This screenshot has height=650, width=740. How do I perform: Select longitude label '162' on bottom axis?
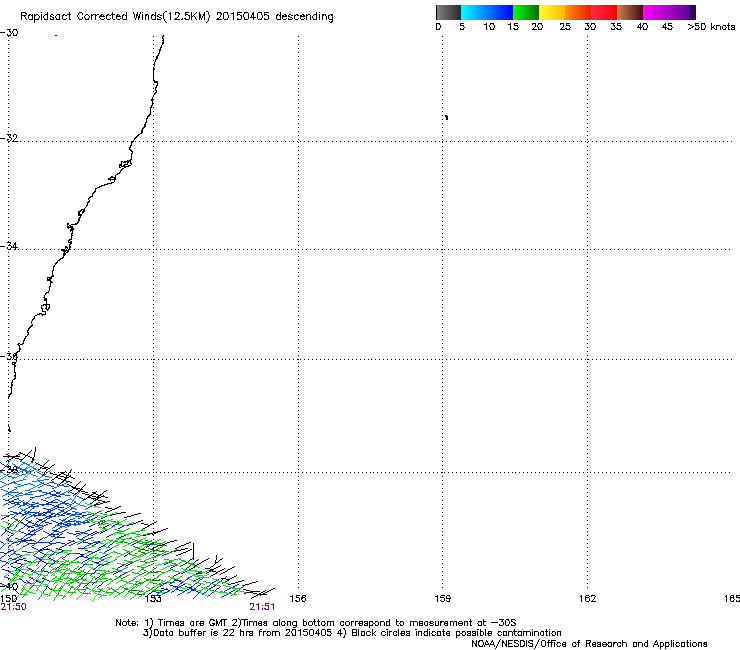click(587, 599)
